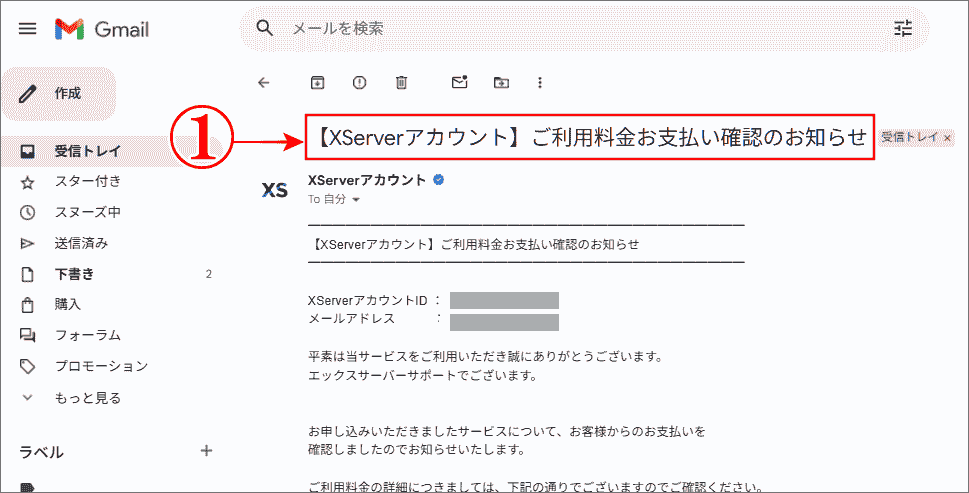Delete email with trash icon
969x493 pixels.
pyautogui.click(x=402, y=82)
